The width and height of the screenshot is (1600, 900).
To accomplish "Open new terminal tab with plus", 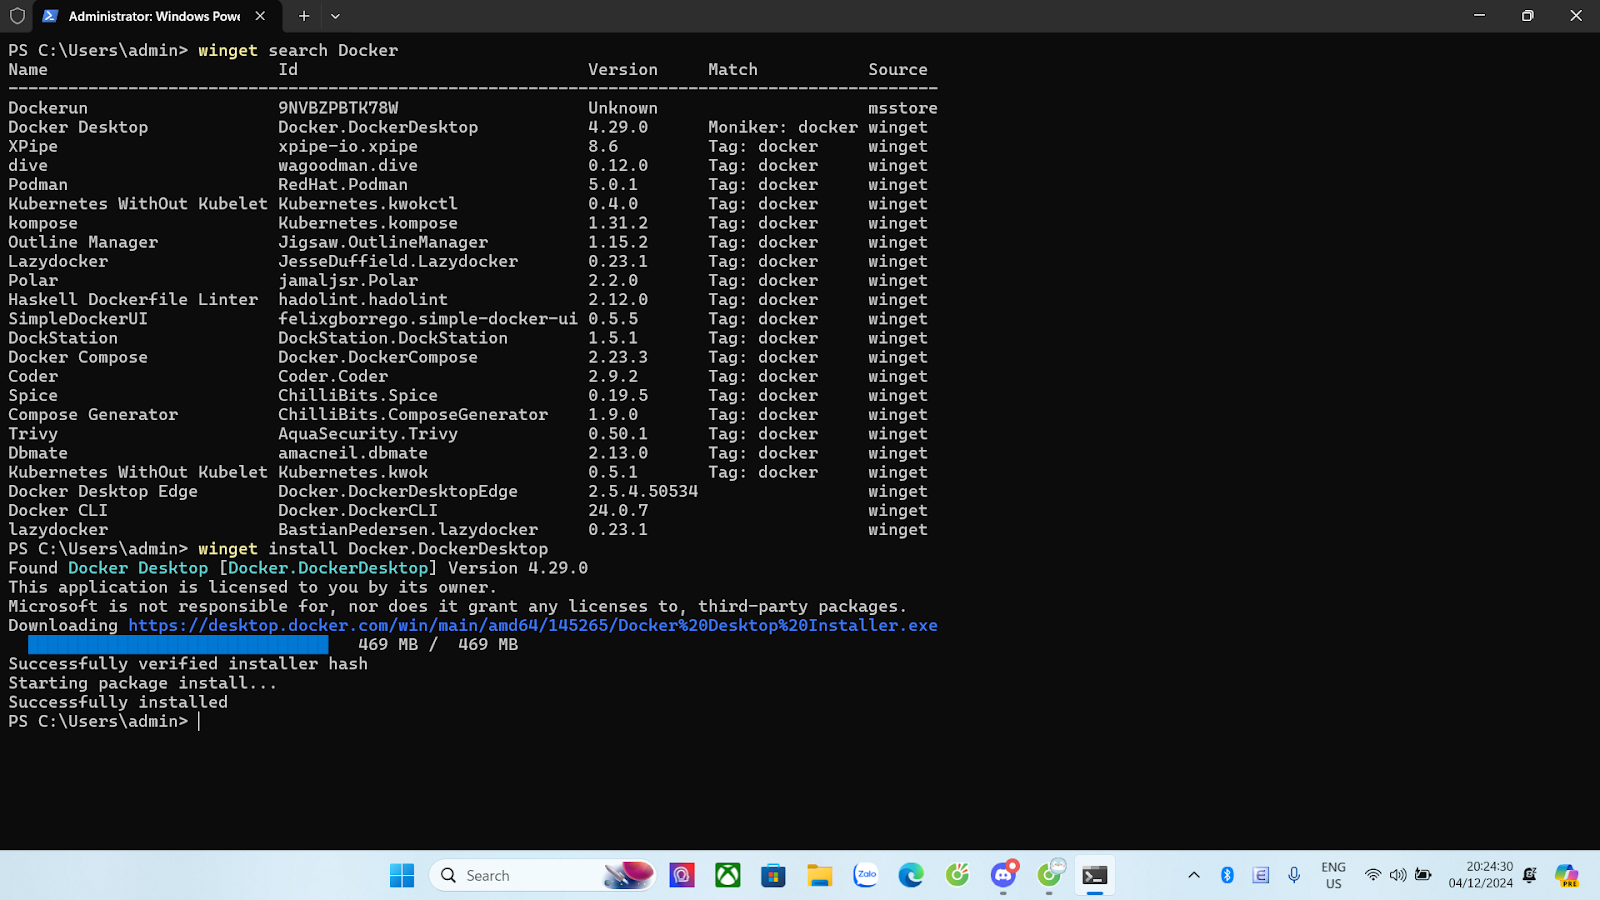I will coord(304,16).
